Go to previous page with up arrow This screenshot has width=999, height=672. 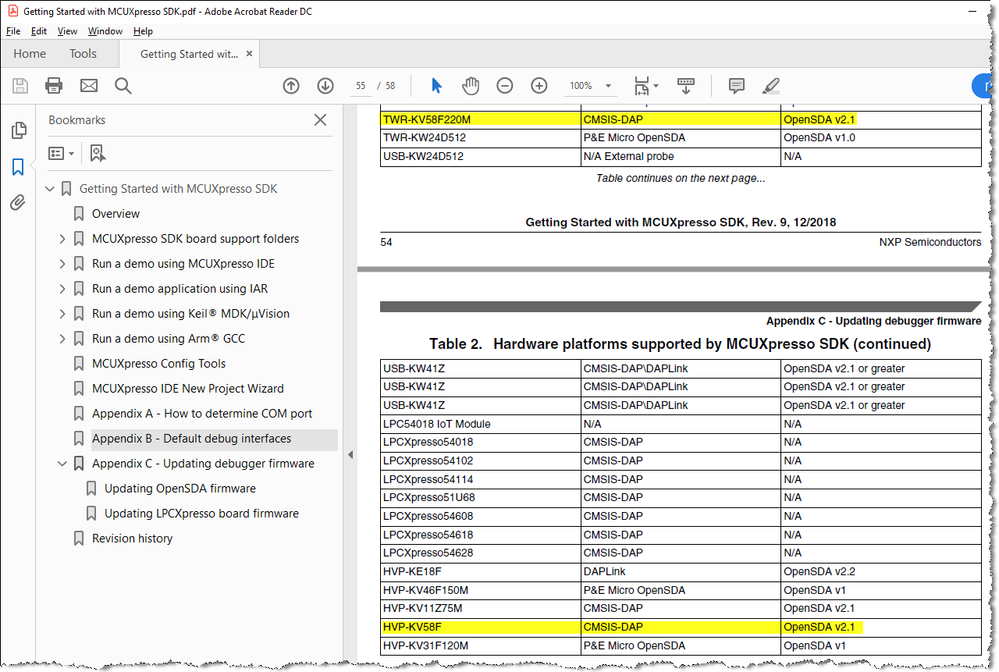click(x=291, y=86)
